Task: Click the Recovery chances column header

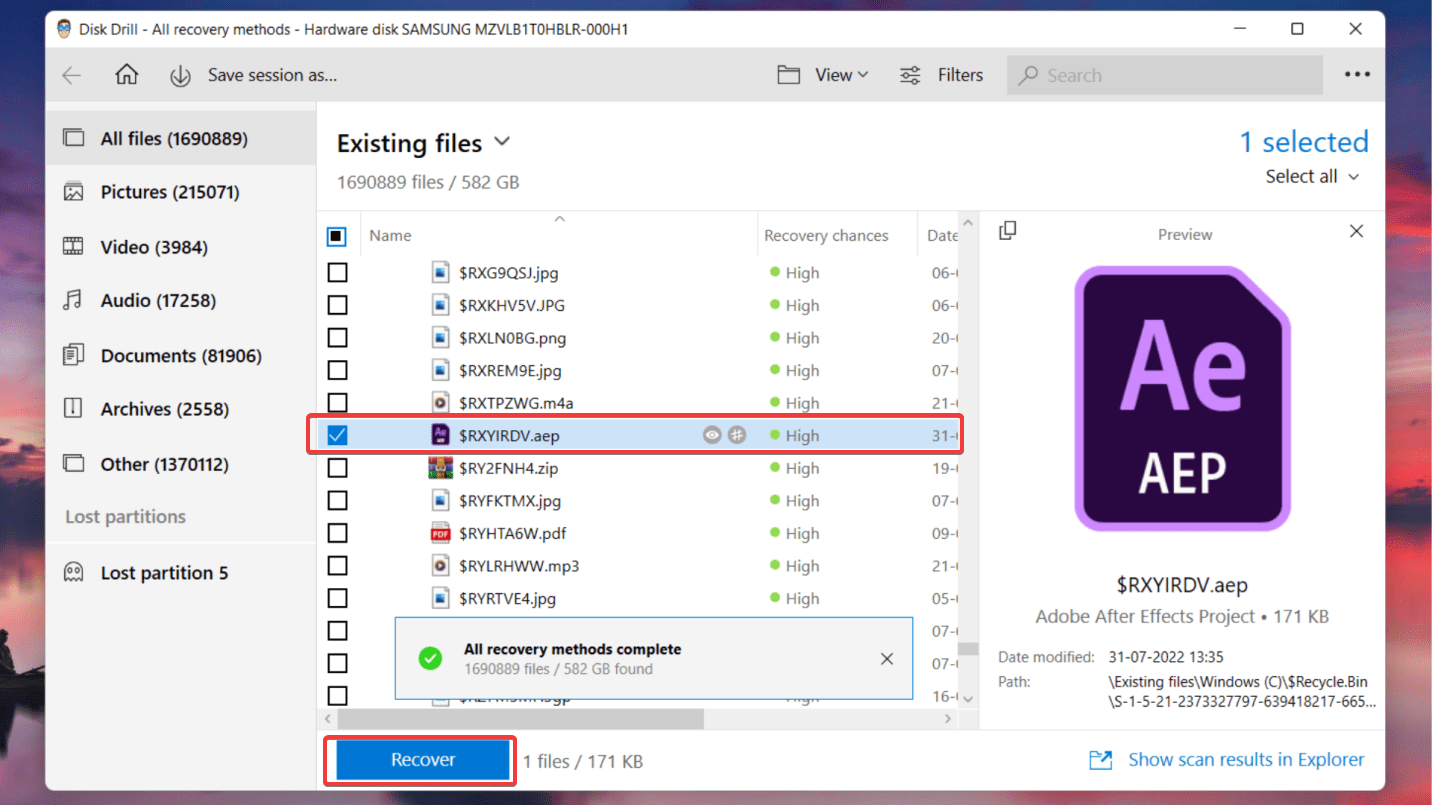Action: point(826,236)
